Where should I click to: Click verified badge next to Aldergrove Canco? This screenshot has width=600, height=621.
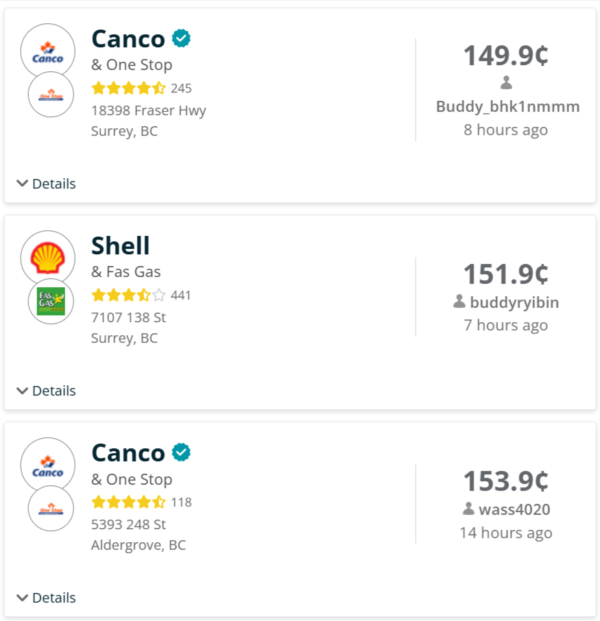[x=181, y=452]
